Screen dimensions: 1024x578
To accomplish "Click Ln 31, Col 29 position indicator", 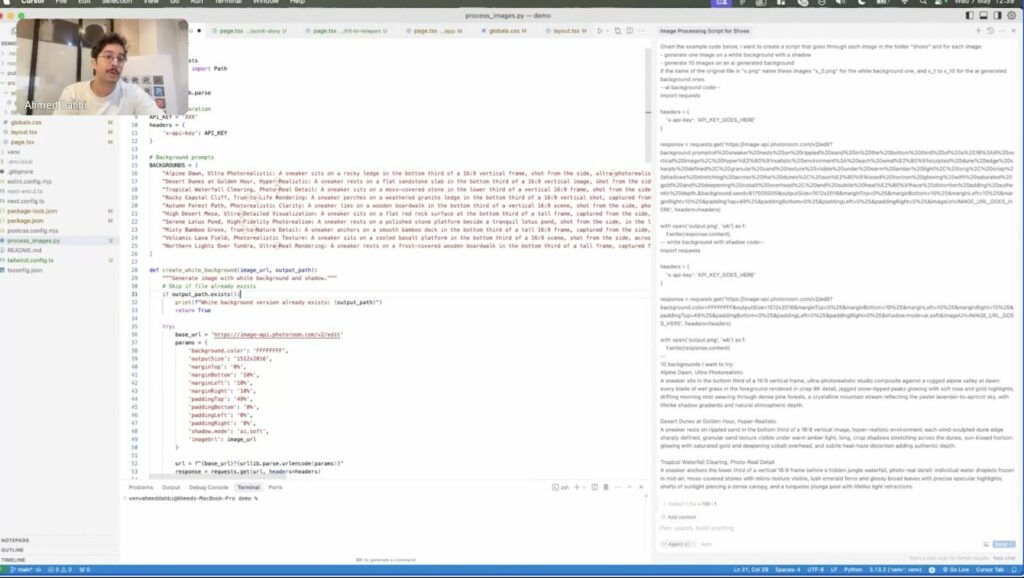I will pos(750,570).
